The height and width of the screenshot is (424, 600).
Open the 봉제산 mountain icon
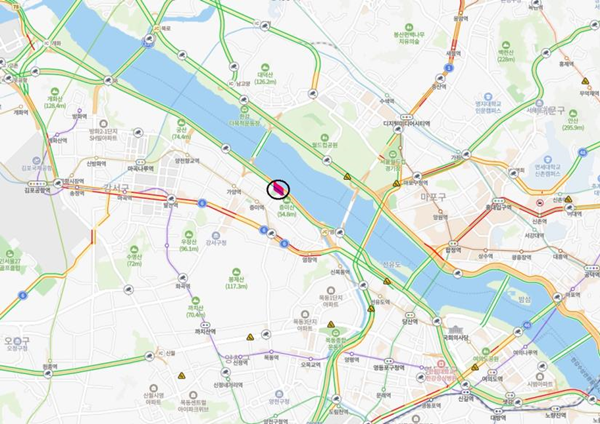click(236, 272)
